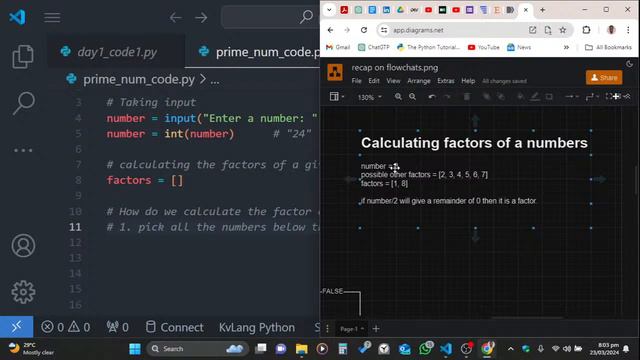Open VS Code remote window indicator

coord(16,327)
